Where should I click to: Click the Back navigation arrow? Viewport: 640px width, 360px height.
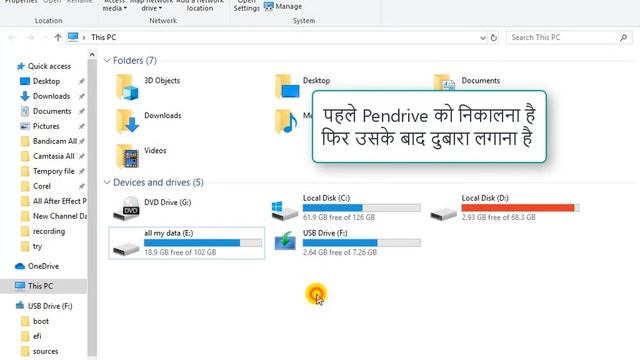tap(11, 38)
